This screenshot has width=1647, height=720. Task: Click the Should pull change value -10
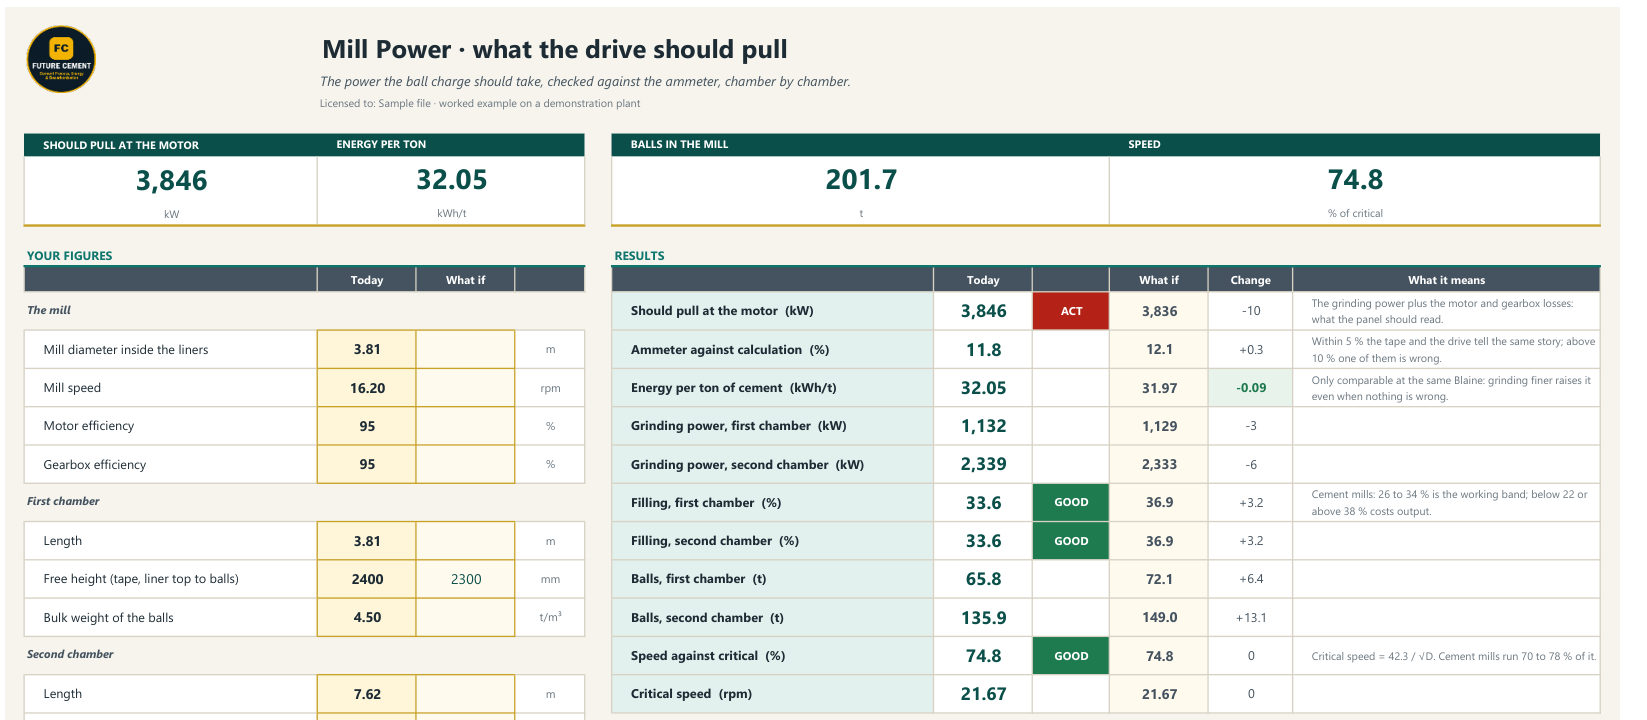pos(1251,311)
